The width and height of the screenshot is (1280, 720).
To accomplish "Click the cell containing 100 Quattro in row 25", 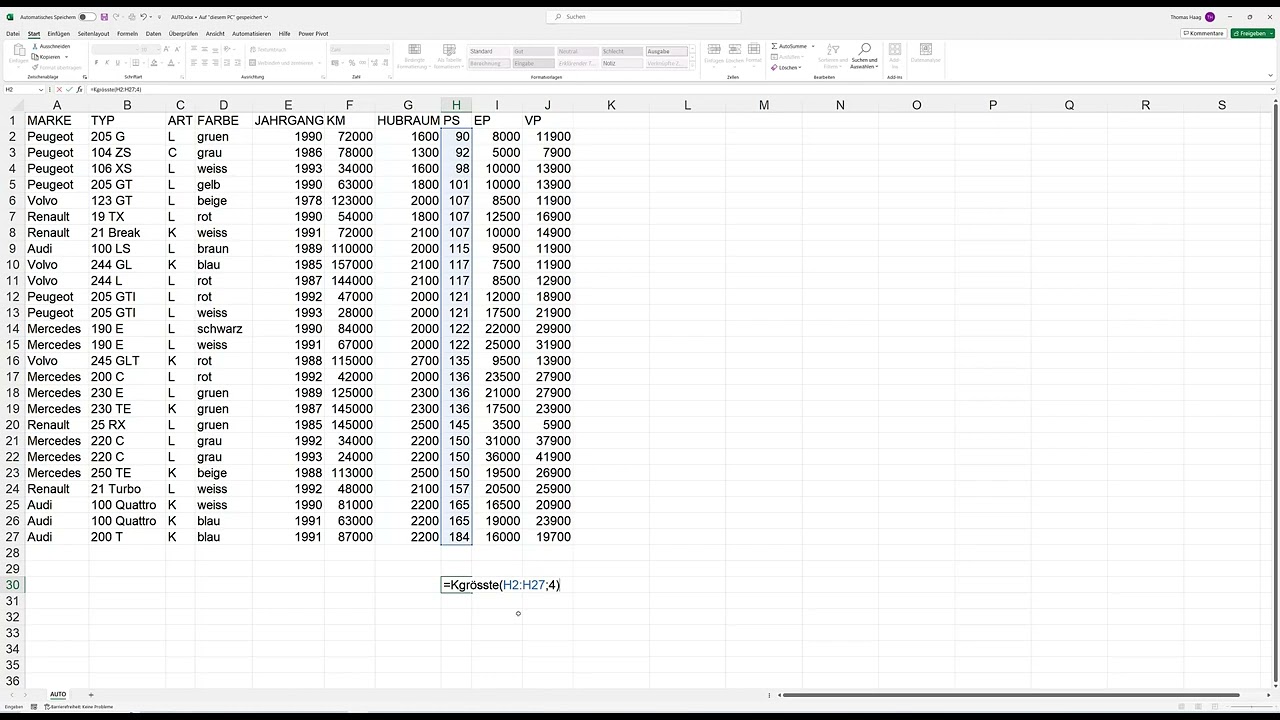I will [x=127, y=505].
